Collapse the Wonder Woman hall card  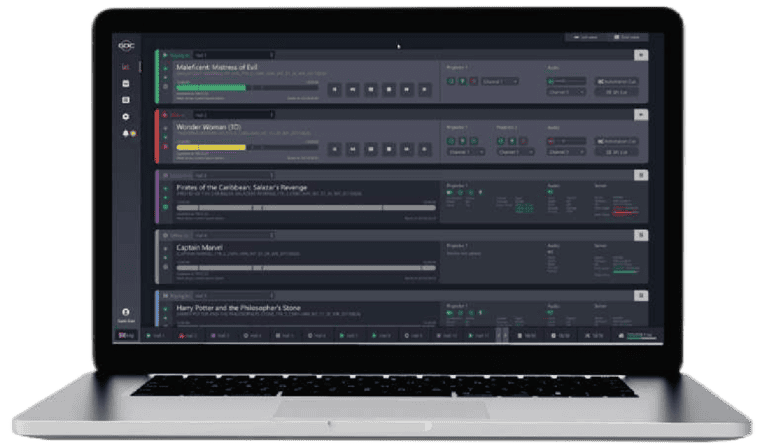point(641,115)
